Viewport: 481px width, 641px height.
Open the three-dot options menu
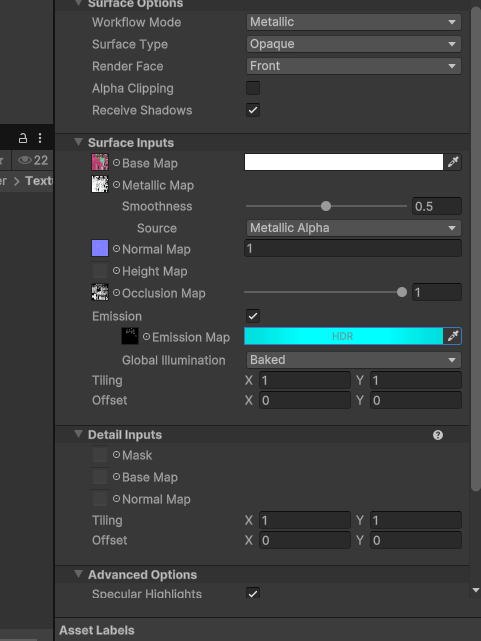40,138
